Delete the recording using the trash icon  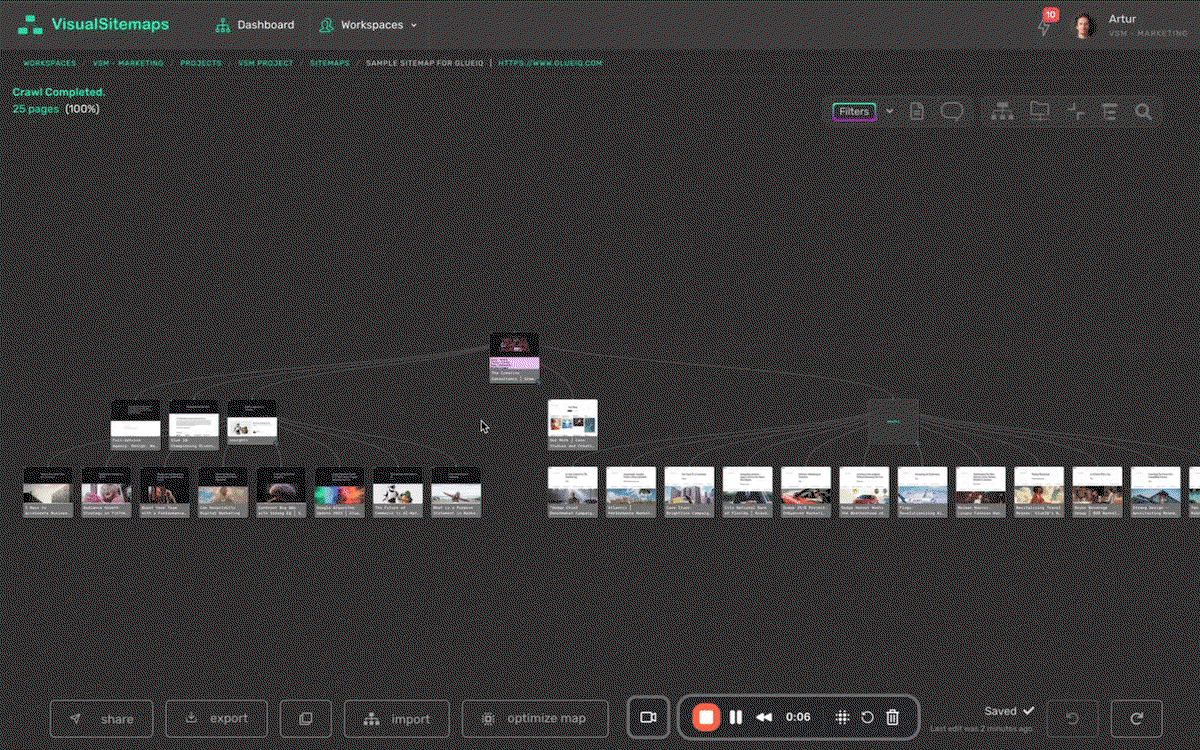click(x=894, y=717)
